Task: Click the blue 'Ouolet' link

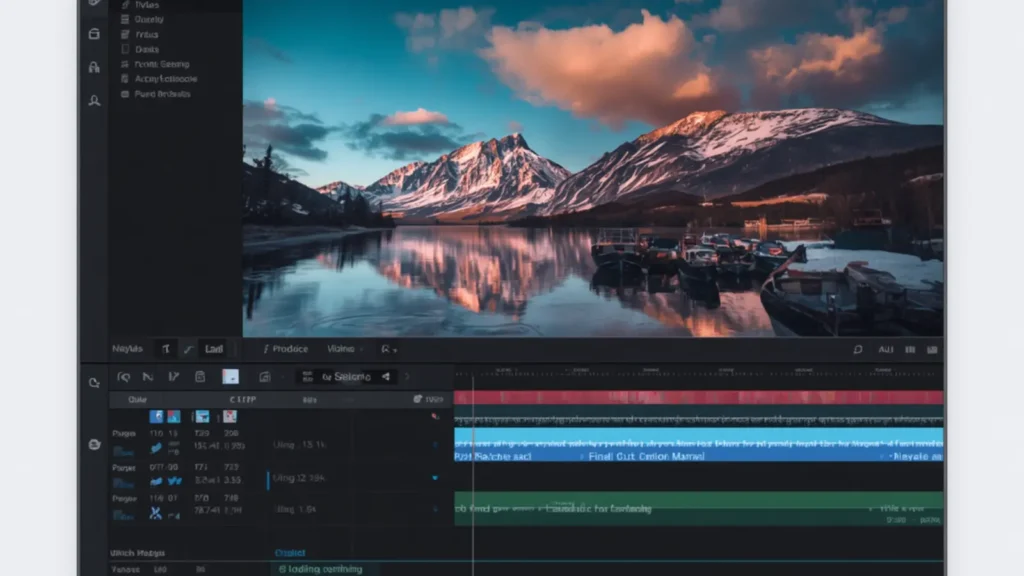Action: (290, 553)
